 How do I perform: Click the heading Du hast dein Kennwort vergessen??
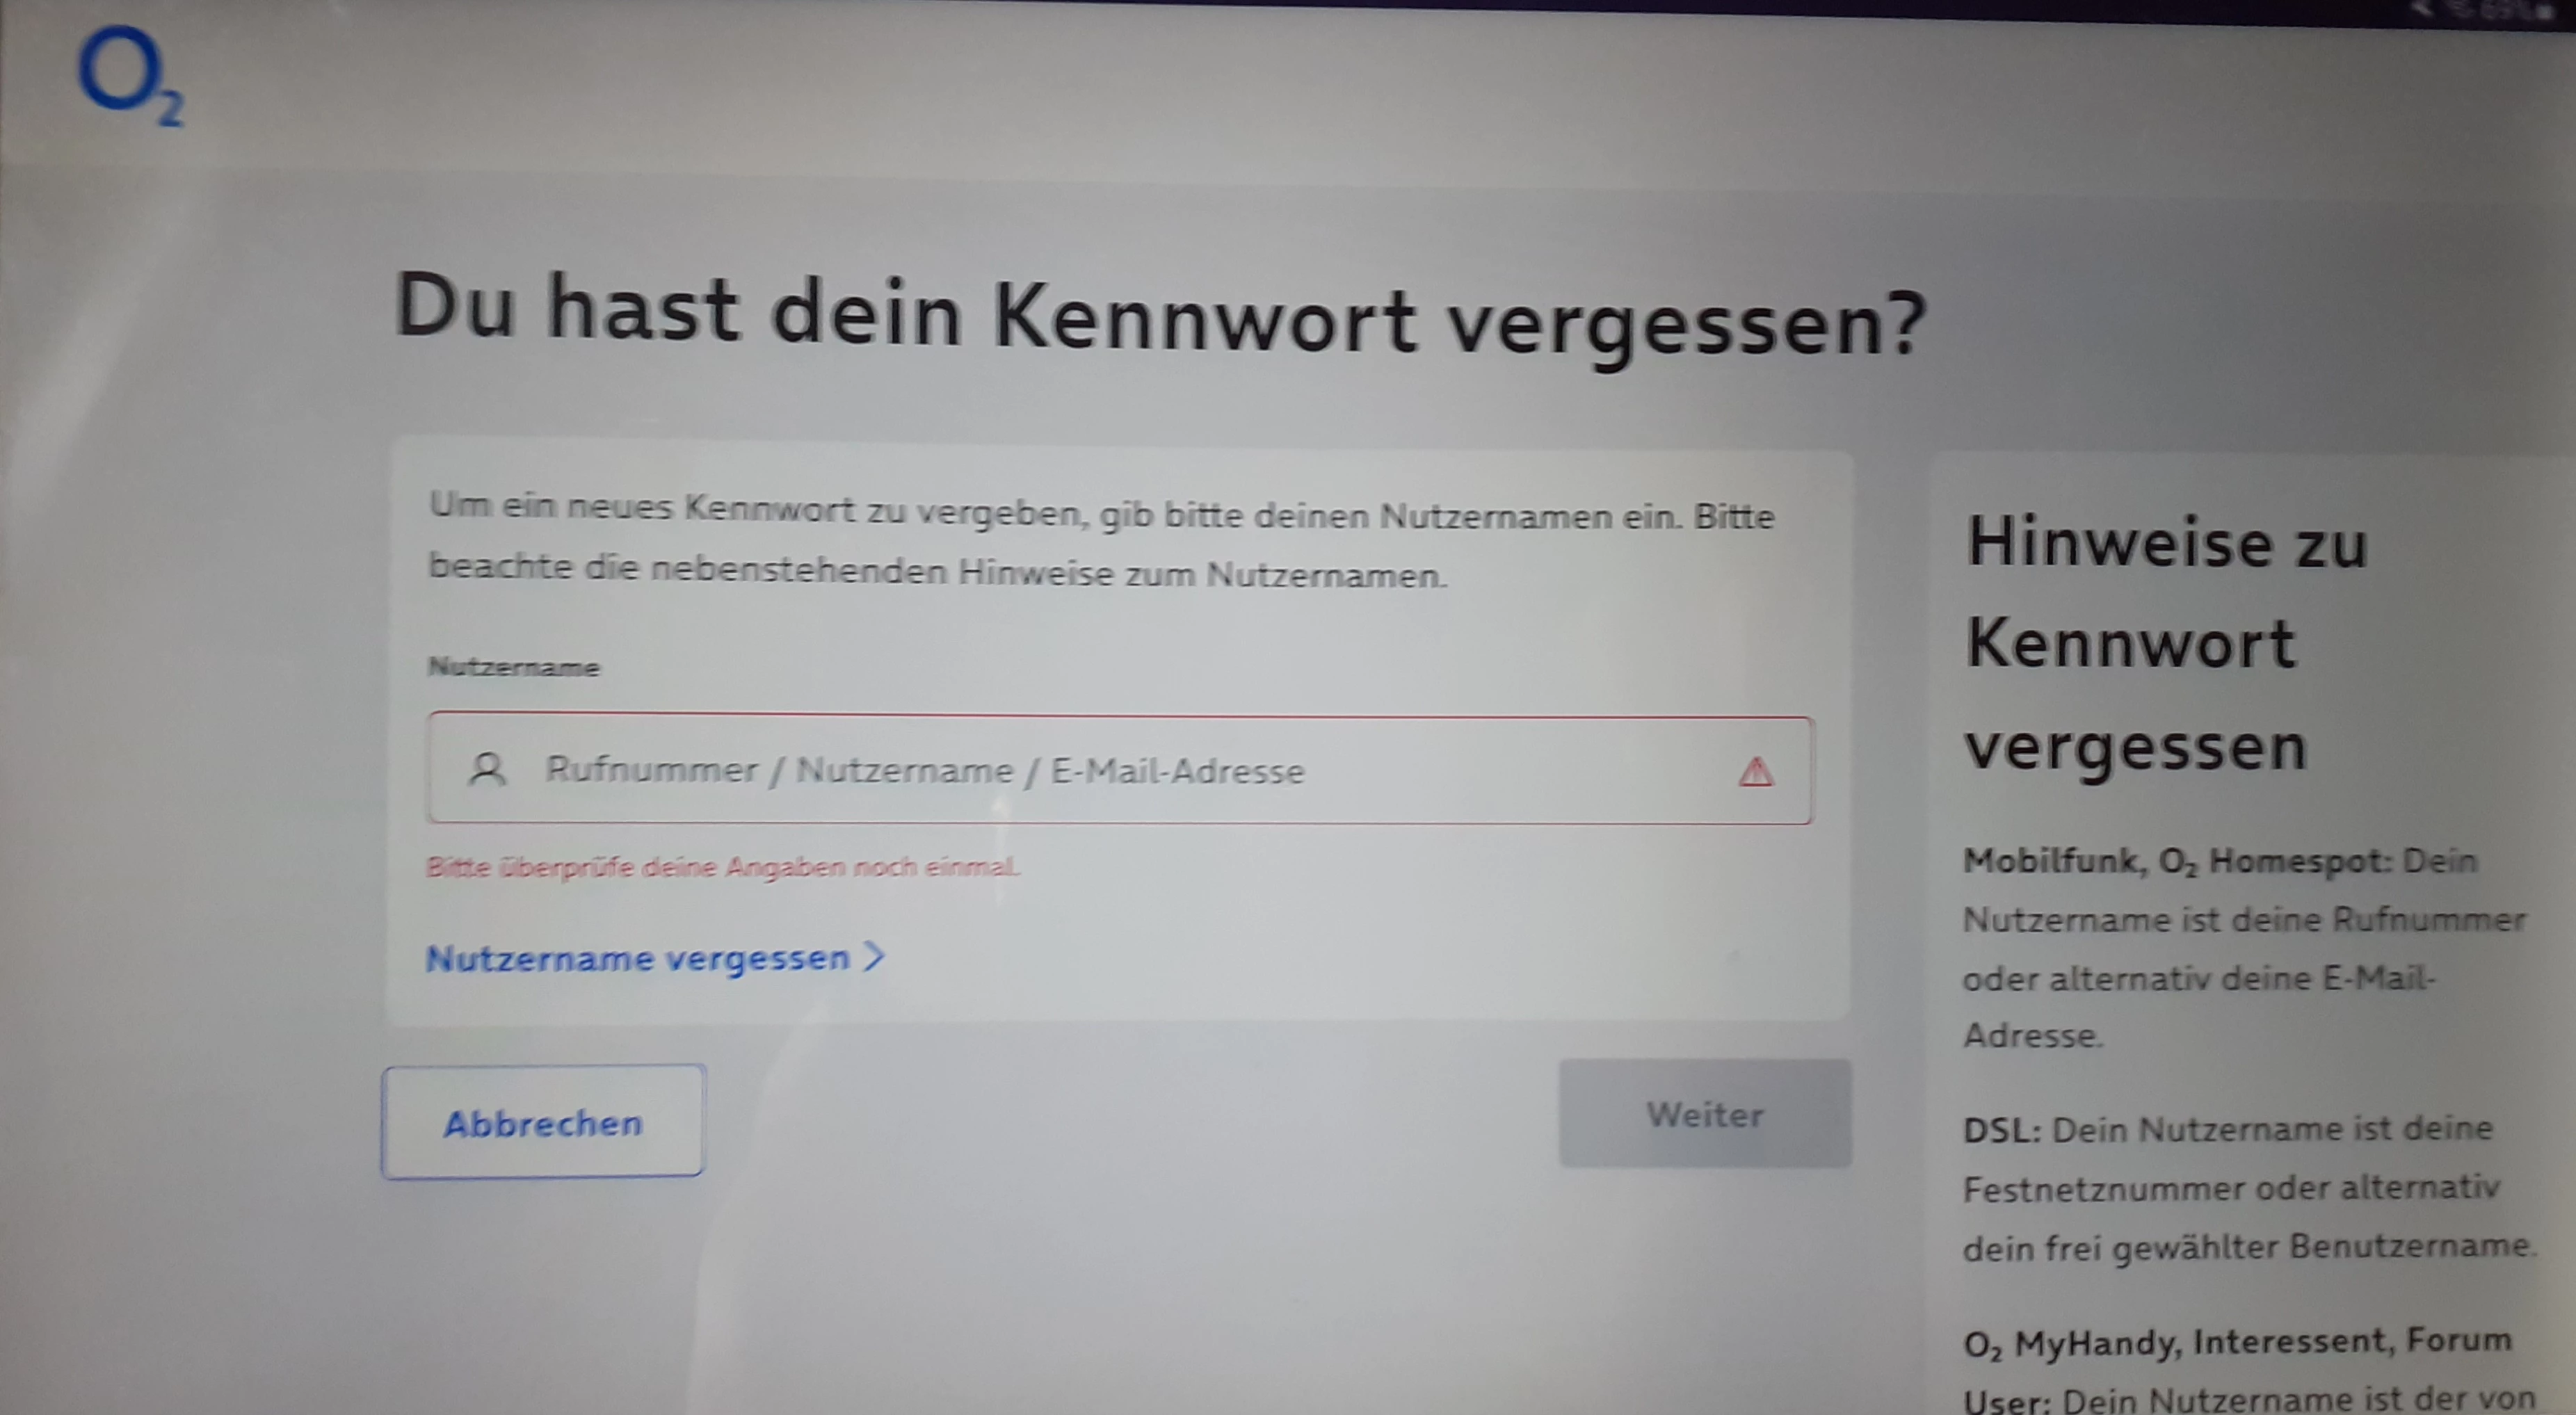click(1160, 318)
